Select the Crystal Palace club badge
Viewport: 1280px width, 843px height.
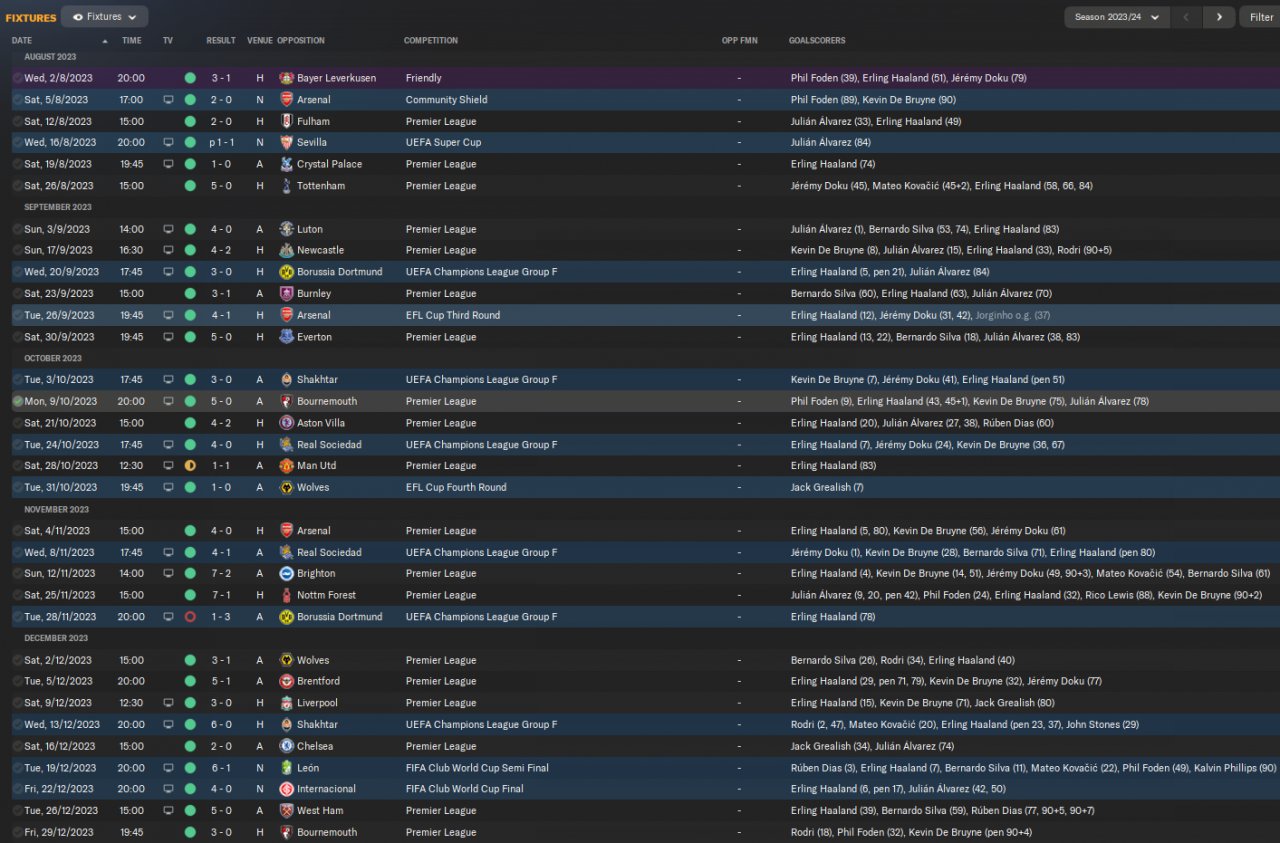click(286, 164)
